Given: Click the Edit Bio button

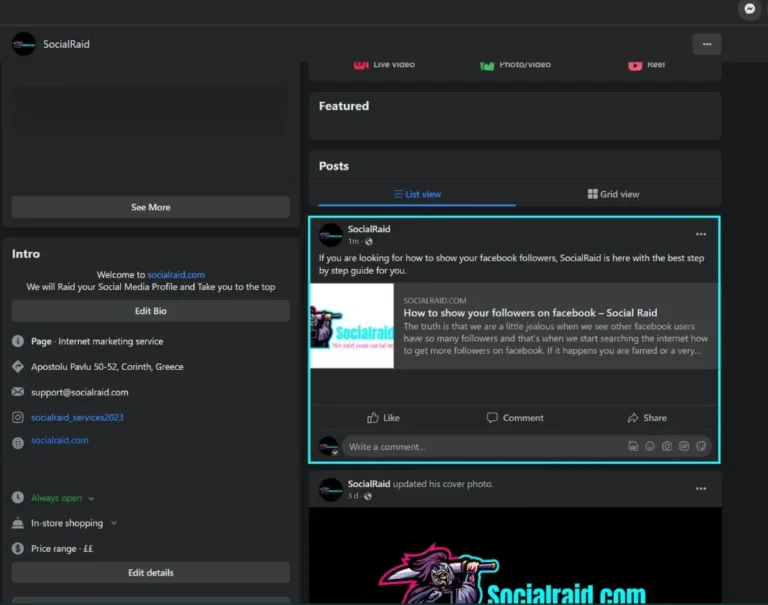Looking at the screenshot, I should tap(150, 311).
